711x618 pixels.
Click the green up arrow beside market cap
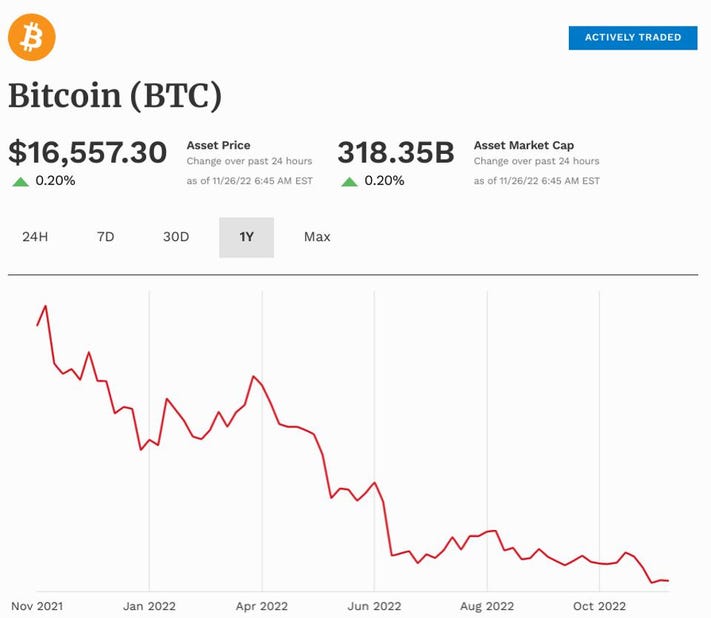point(349,182)
